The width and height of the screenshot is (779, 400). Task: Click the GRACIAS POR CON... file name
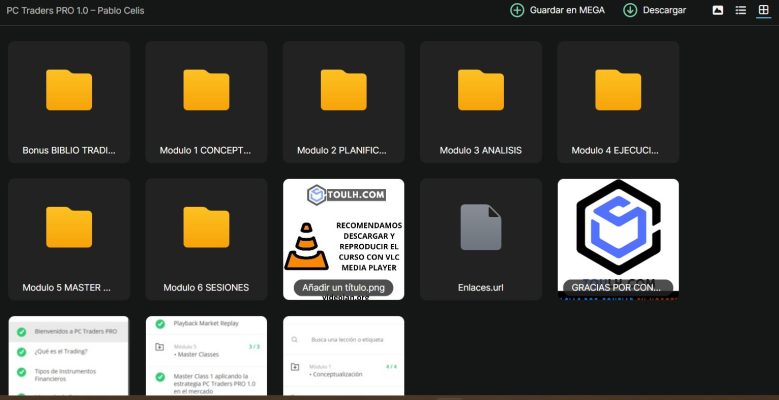[x=616, y=287]
